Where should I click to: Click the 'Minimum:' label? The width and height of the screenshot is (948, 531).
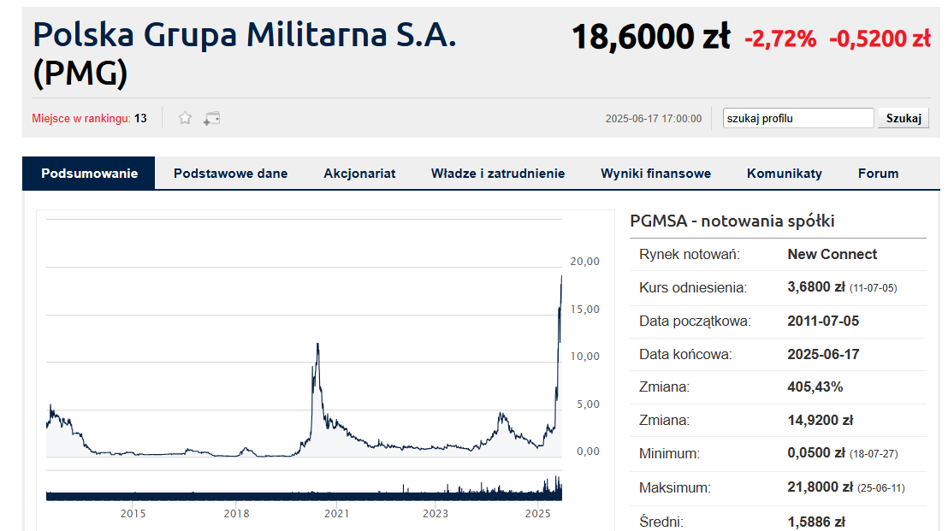(669, 454)
